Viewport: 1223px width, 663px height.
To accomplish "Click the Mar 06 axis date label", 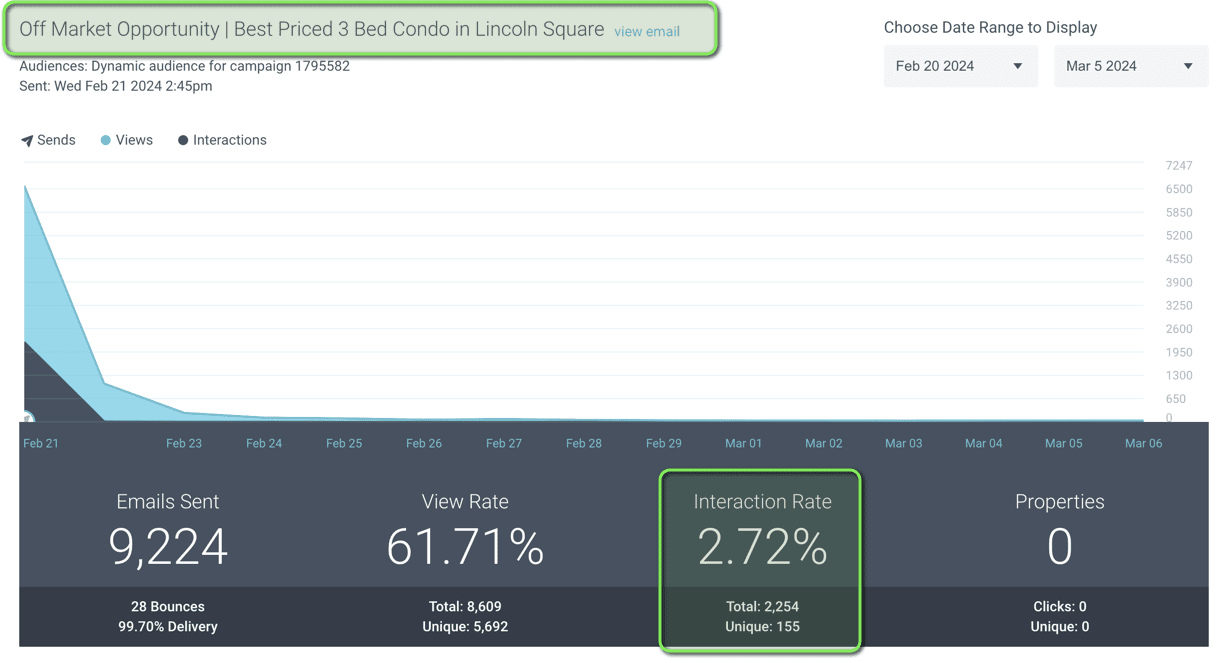I will [x=1143, y=443].
